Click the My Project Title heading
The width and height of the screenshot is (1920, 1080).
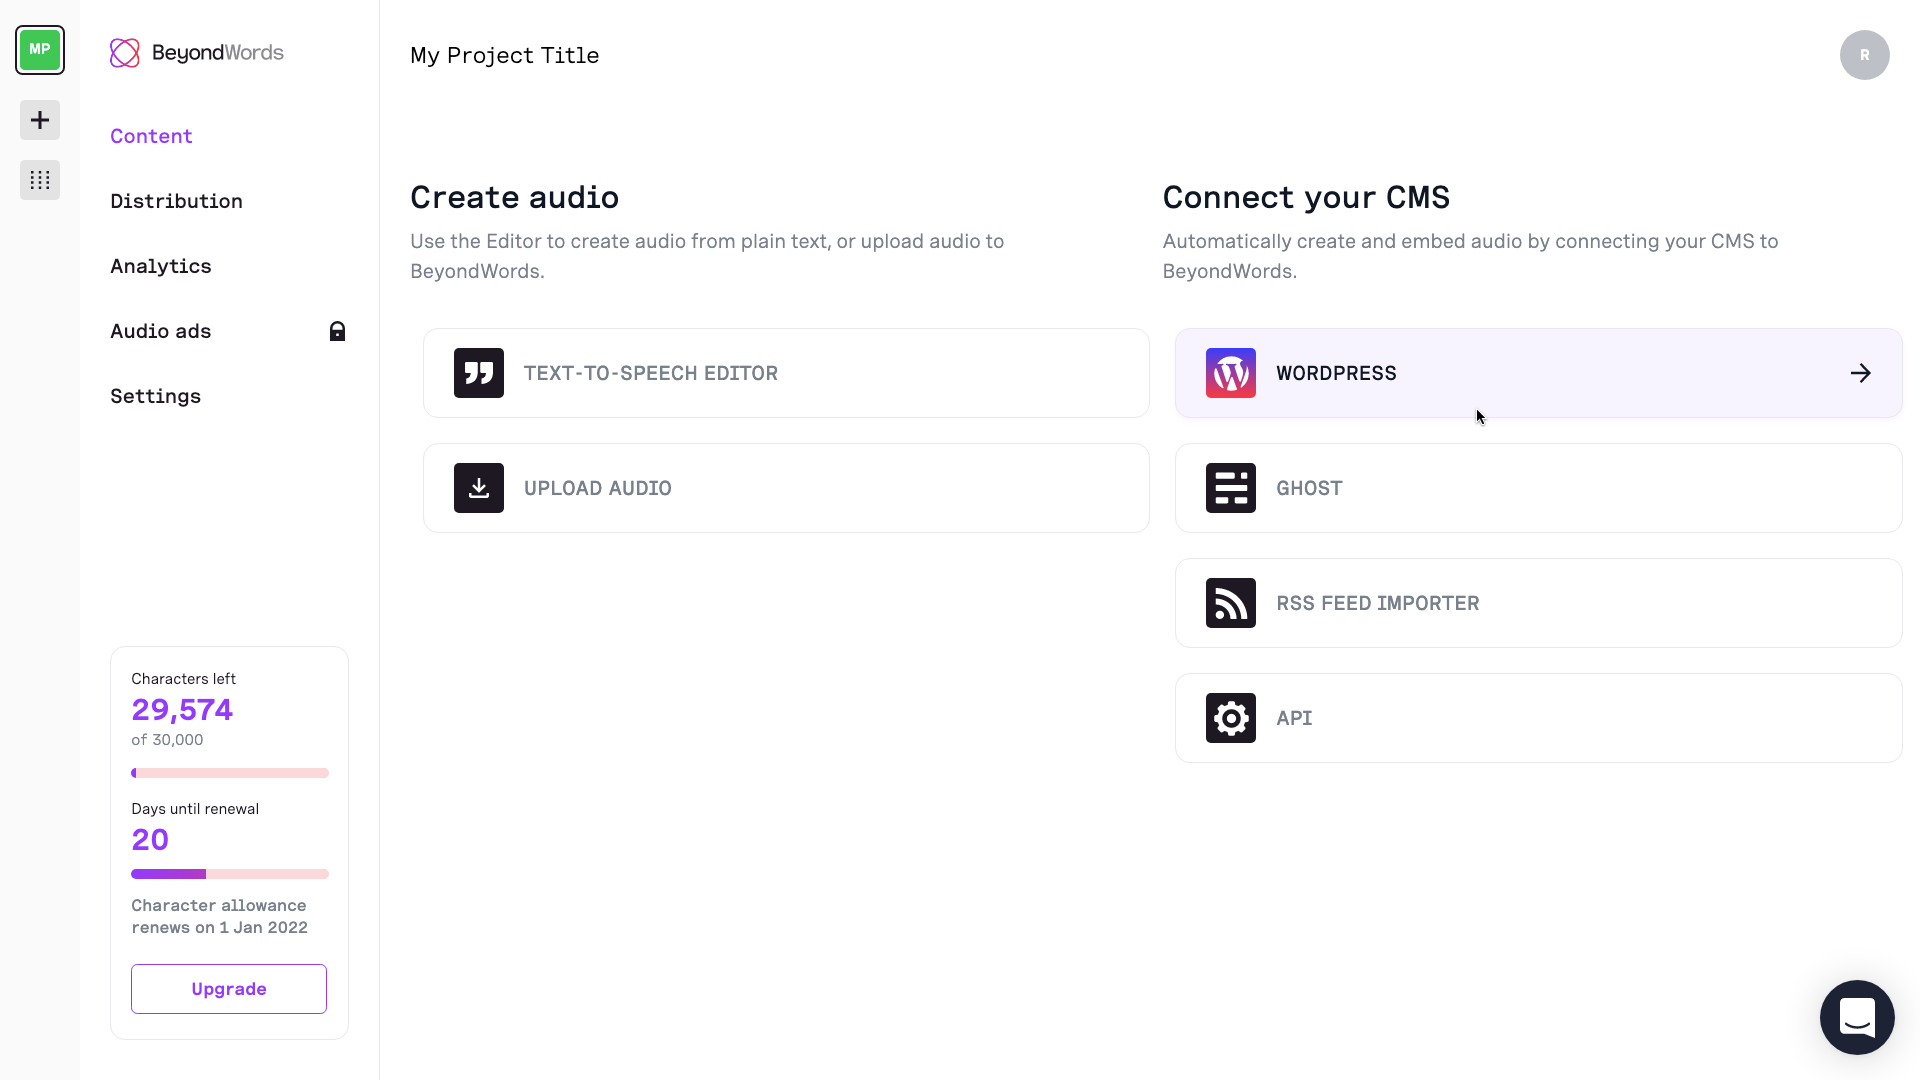coord(504,55)
